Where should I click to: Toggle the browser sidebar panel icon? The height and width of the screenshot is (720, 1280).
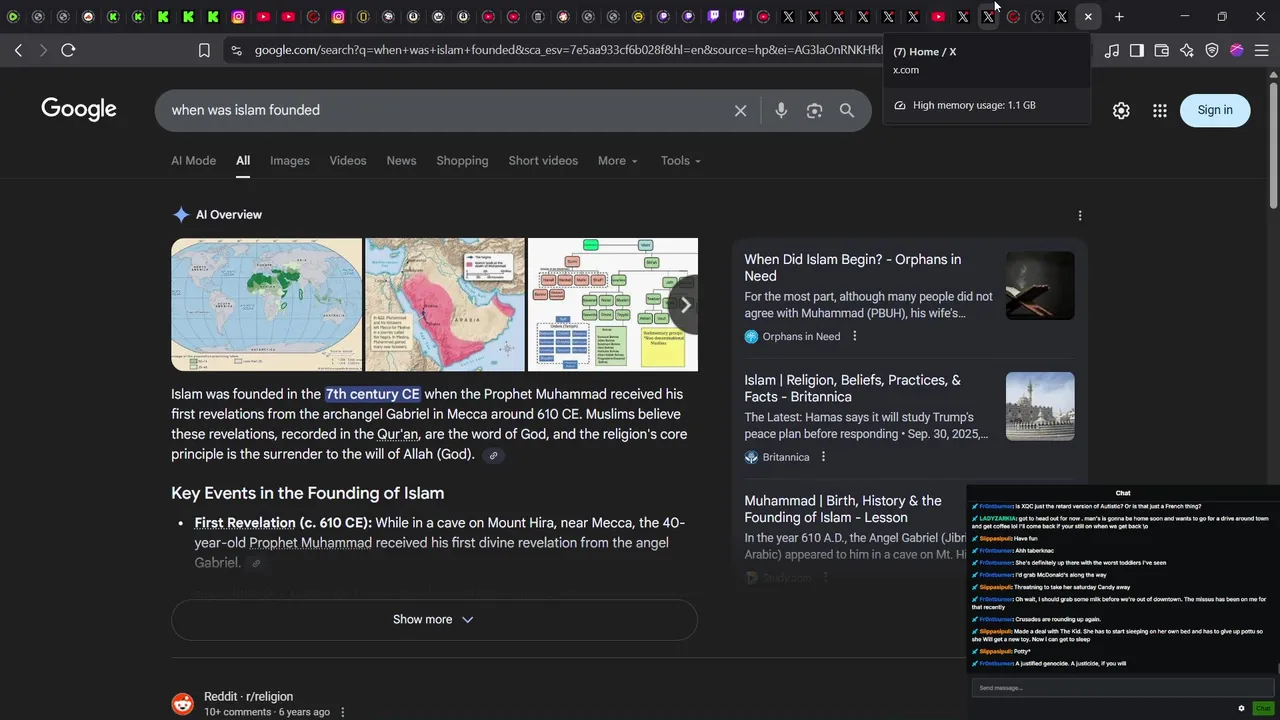pos(1137,50)
